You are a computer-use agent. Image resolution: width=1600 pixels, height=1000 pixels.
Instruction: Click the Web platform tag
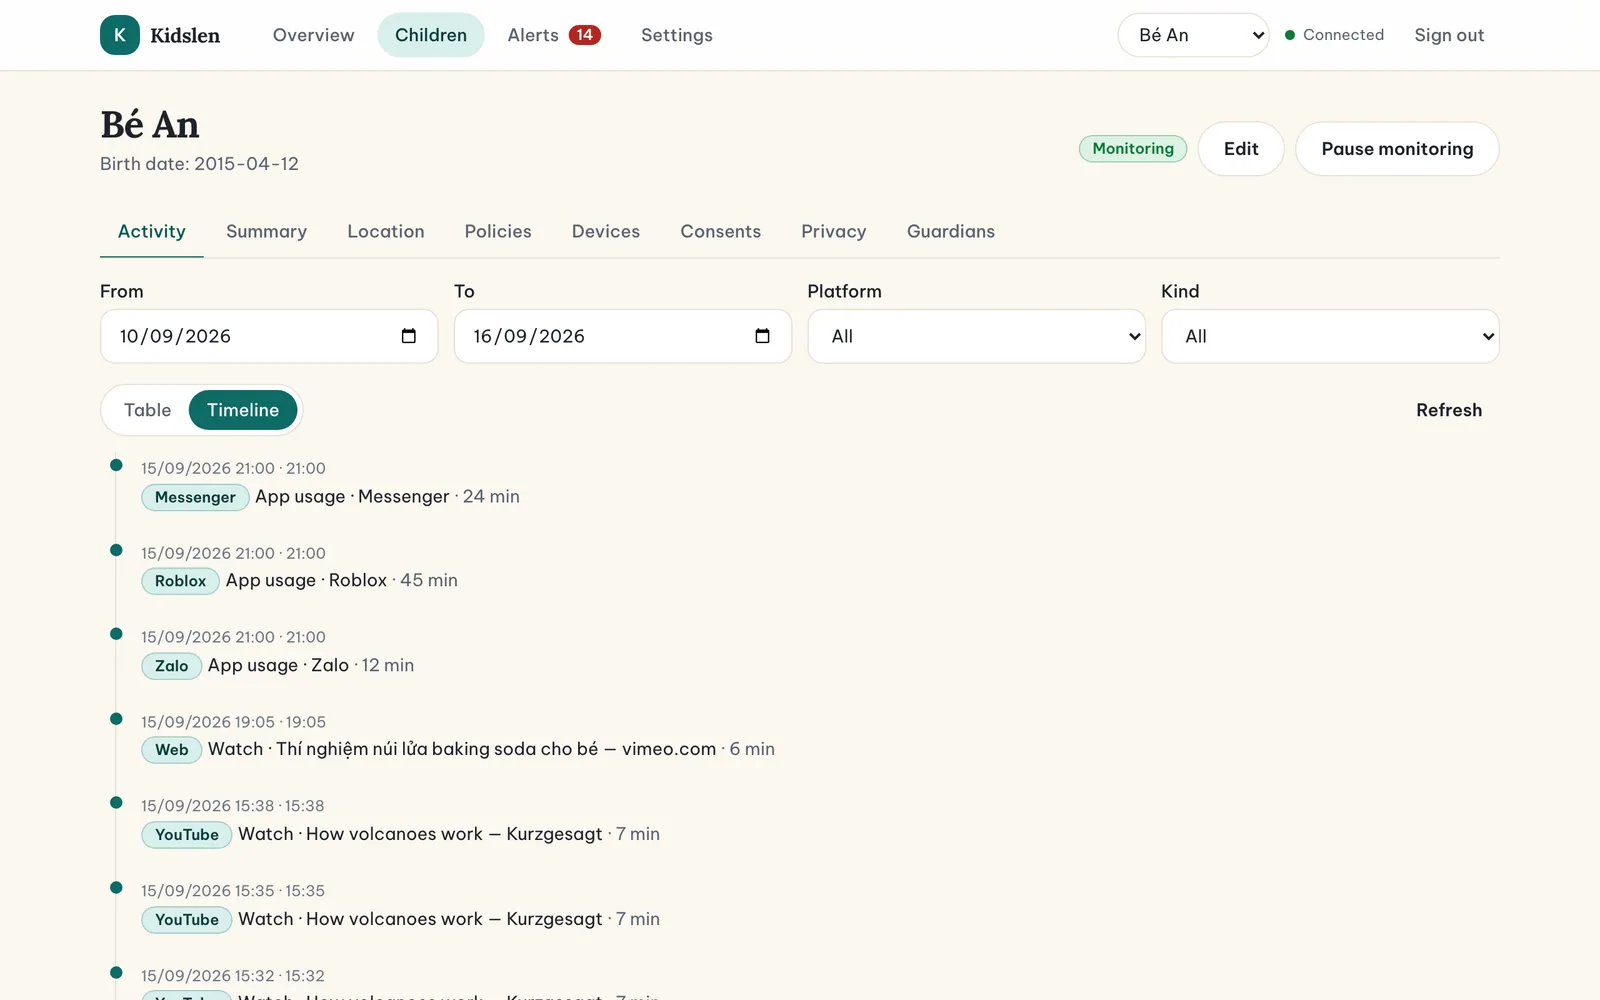pos(171,750)
